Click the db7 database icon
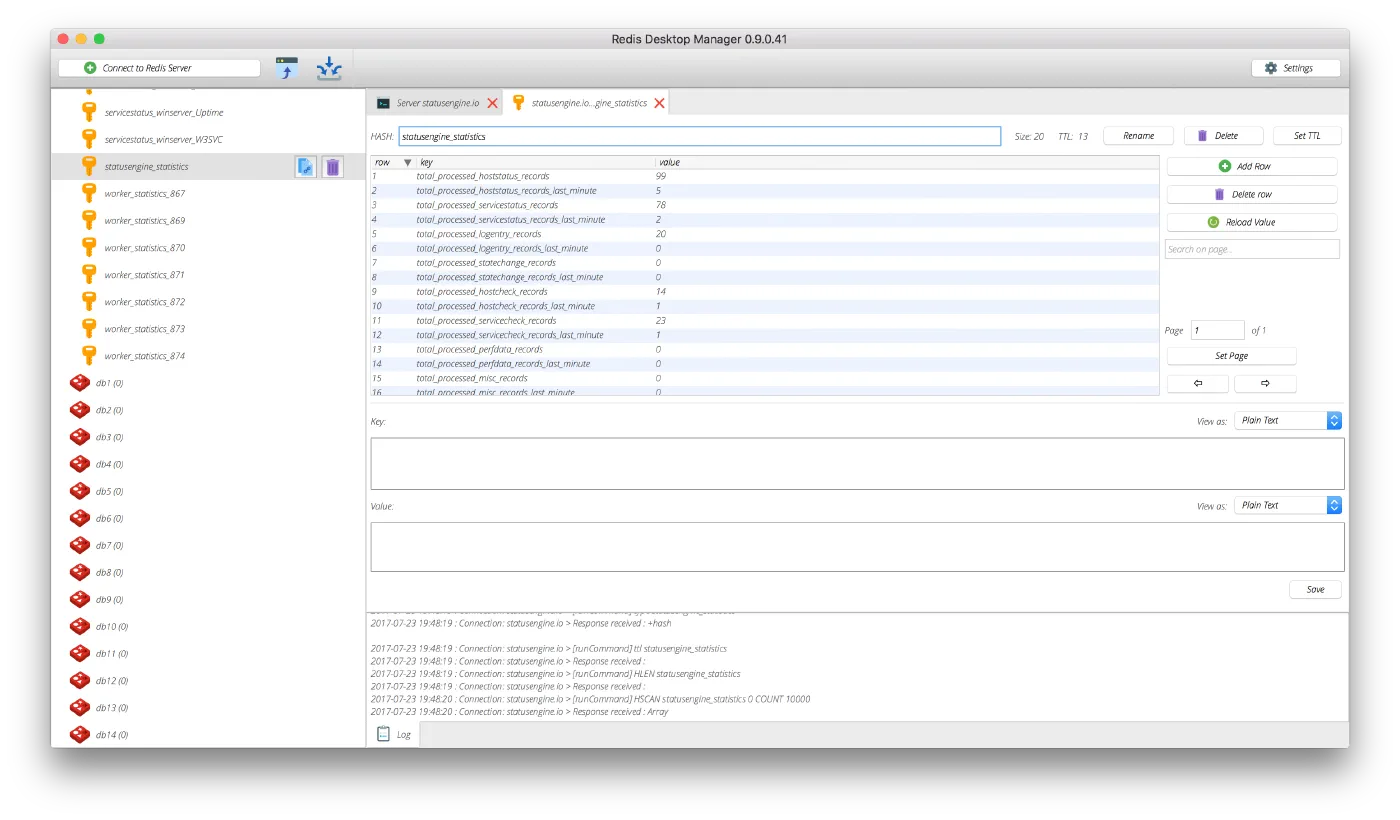Image resolution: width=1400 pixels, height=820 pixels. pos(79,544)
